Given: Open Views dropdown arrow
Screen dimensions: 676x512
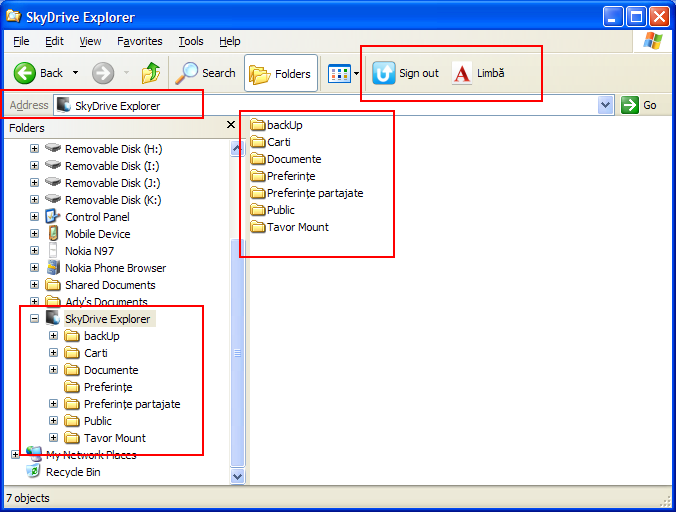Looking at the screenshot, I should (357, 74).
